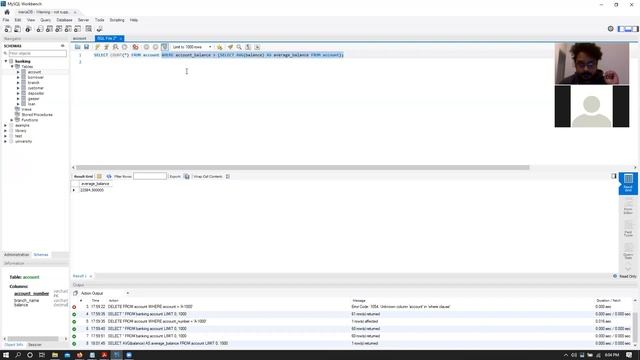Open the Limit to 1000 rows dropdown
640x360 pixels.
click(x=192, y=47)
